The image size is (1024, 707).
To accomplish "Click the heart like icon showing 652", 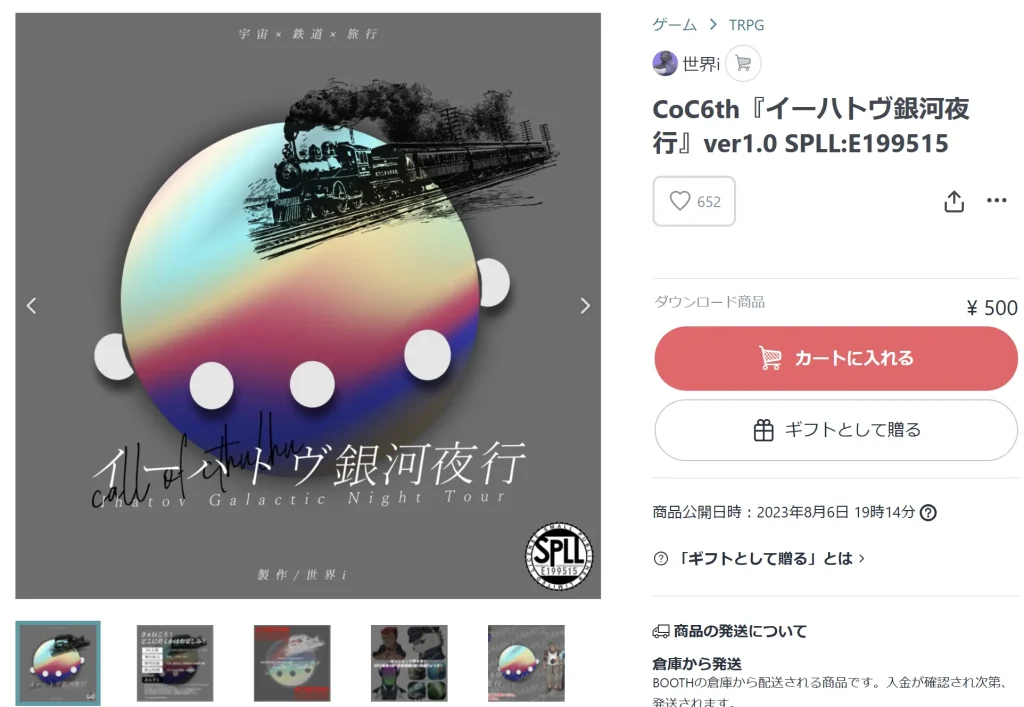I will coord(680,201).
